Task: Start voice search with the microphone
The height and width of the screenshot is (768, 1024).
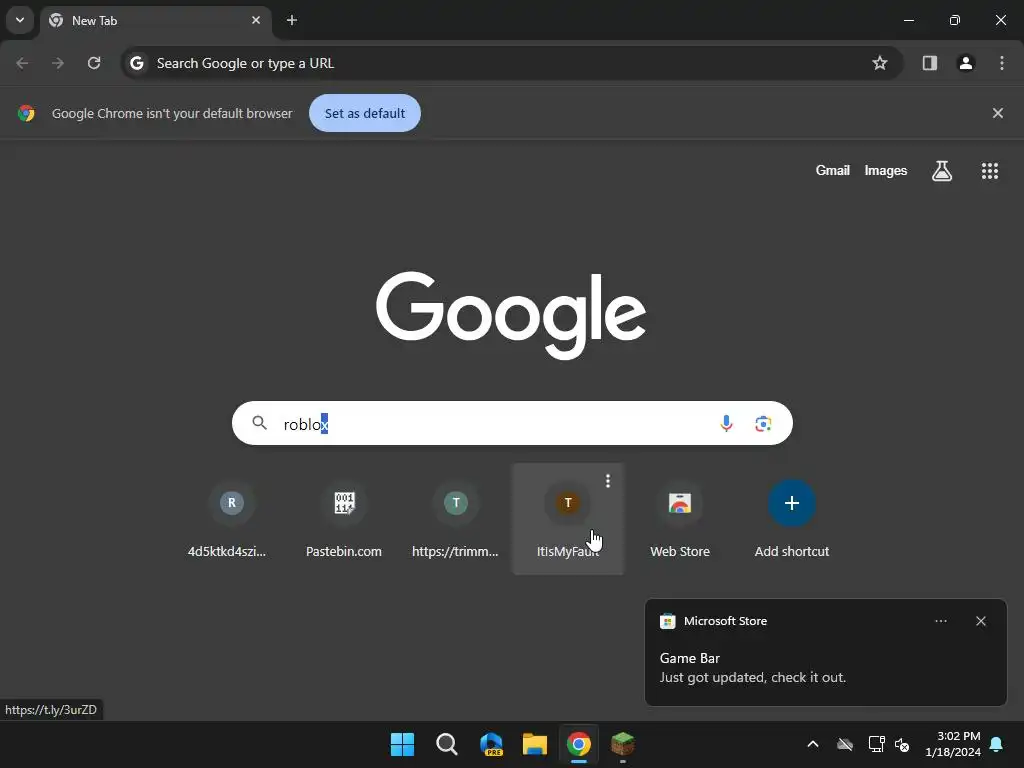Action: 726,424
